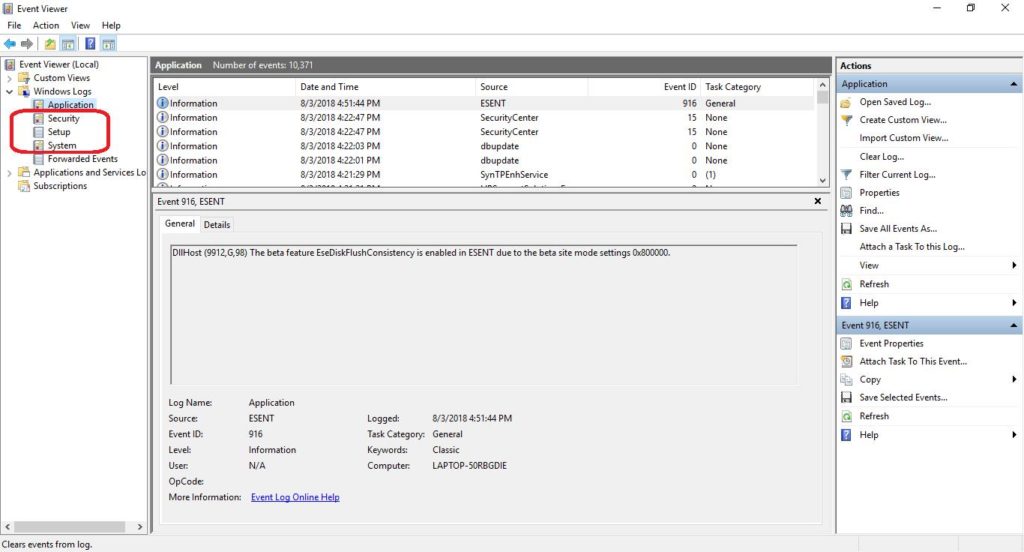Click the Create Custom View funnel icon

pyautogui.click(x=846, y=120)
